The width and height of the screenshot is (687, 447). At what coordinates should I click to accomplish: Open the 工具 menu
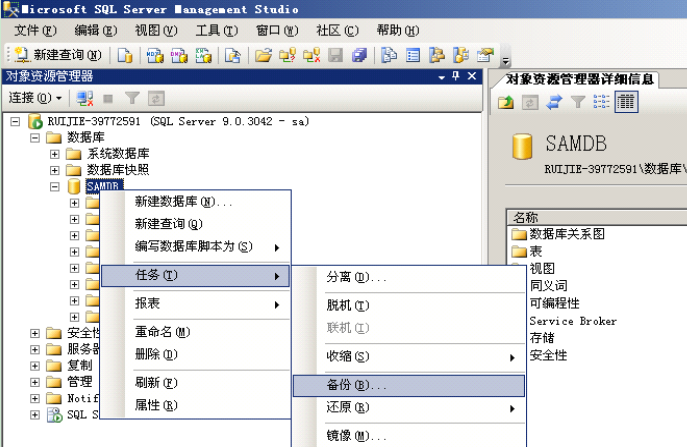216,31
